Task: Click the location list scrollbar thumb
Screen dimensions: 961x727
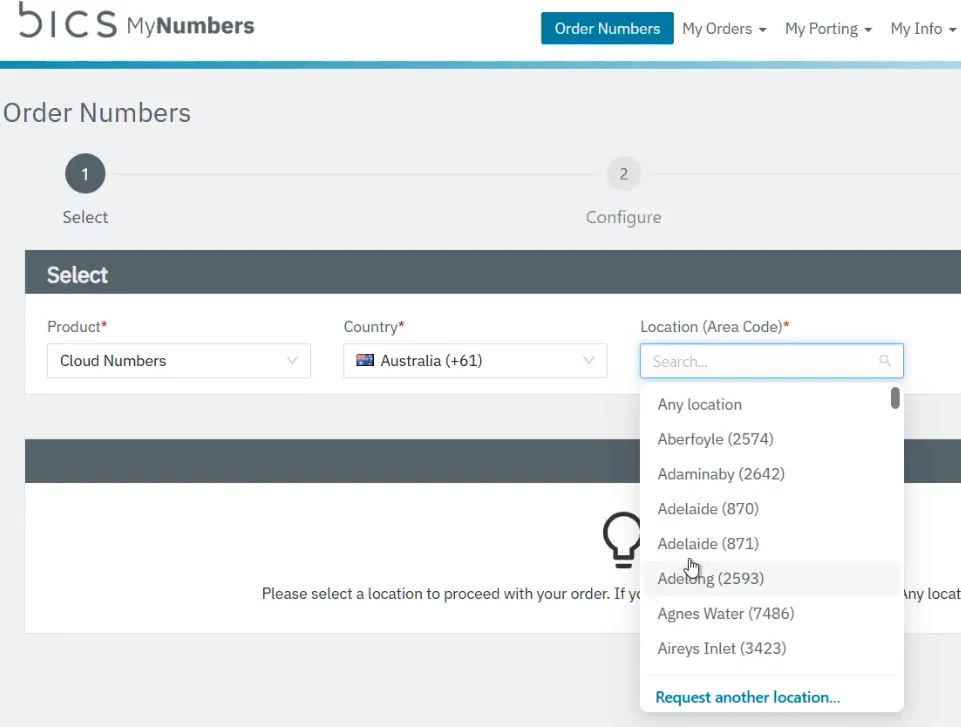Action: coord(895,398)
